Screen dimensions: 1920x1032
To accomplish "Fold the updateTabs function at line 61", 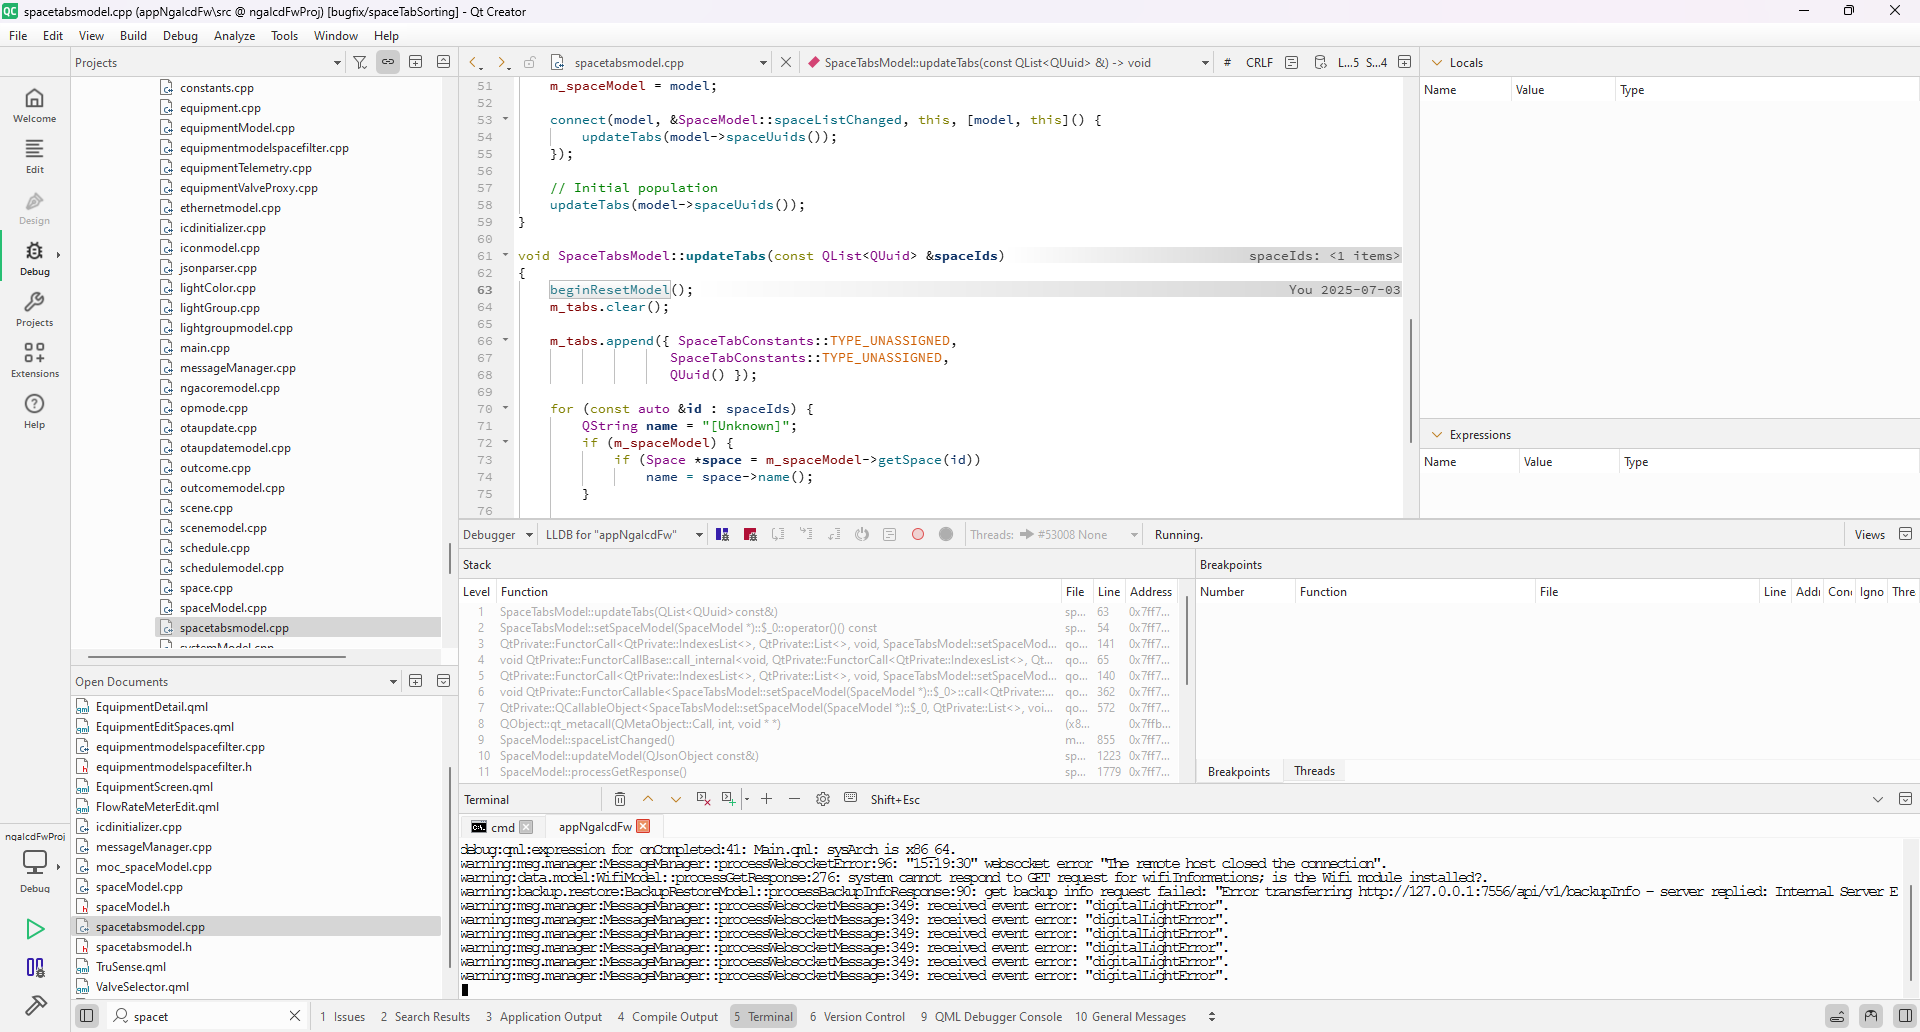I will click(505, 256).
